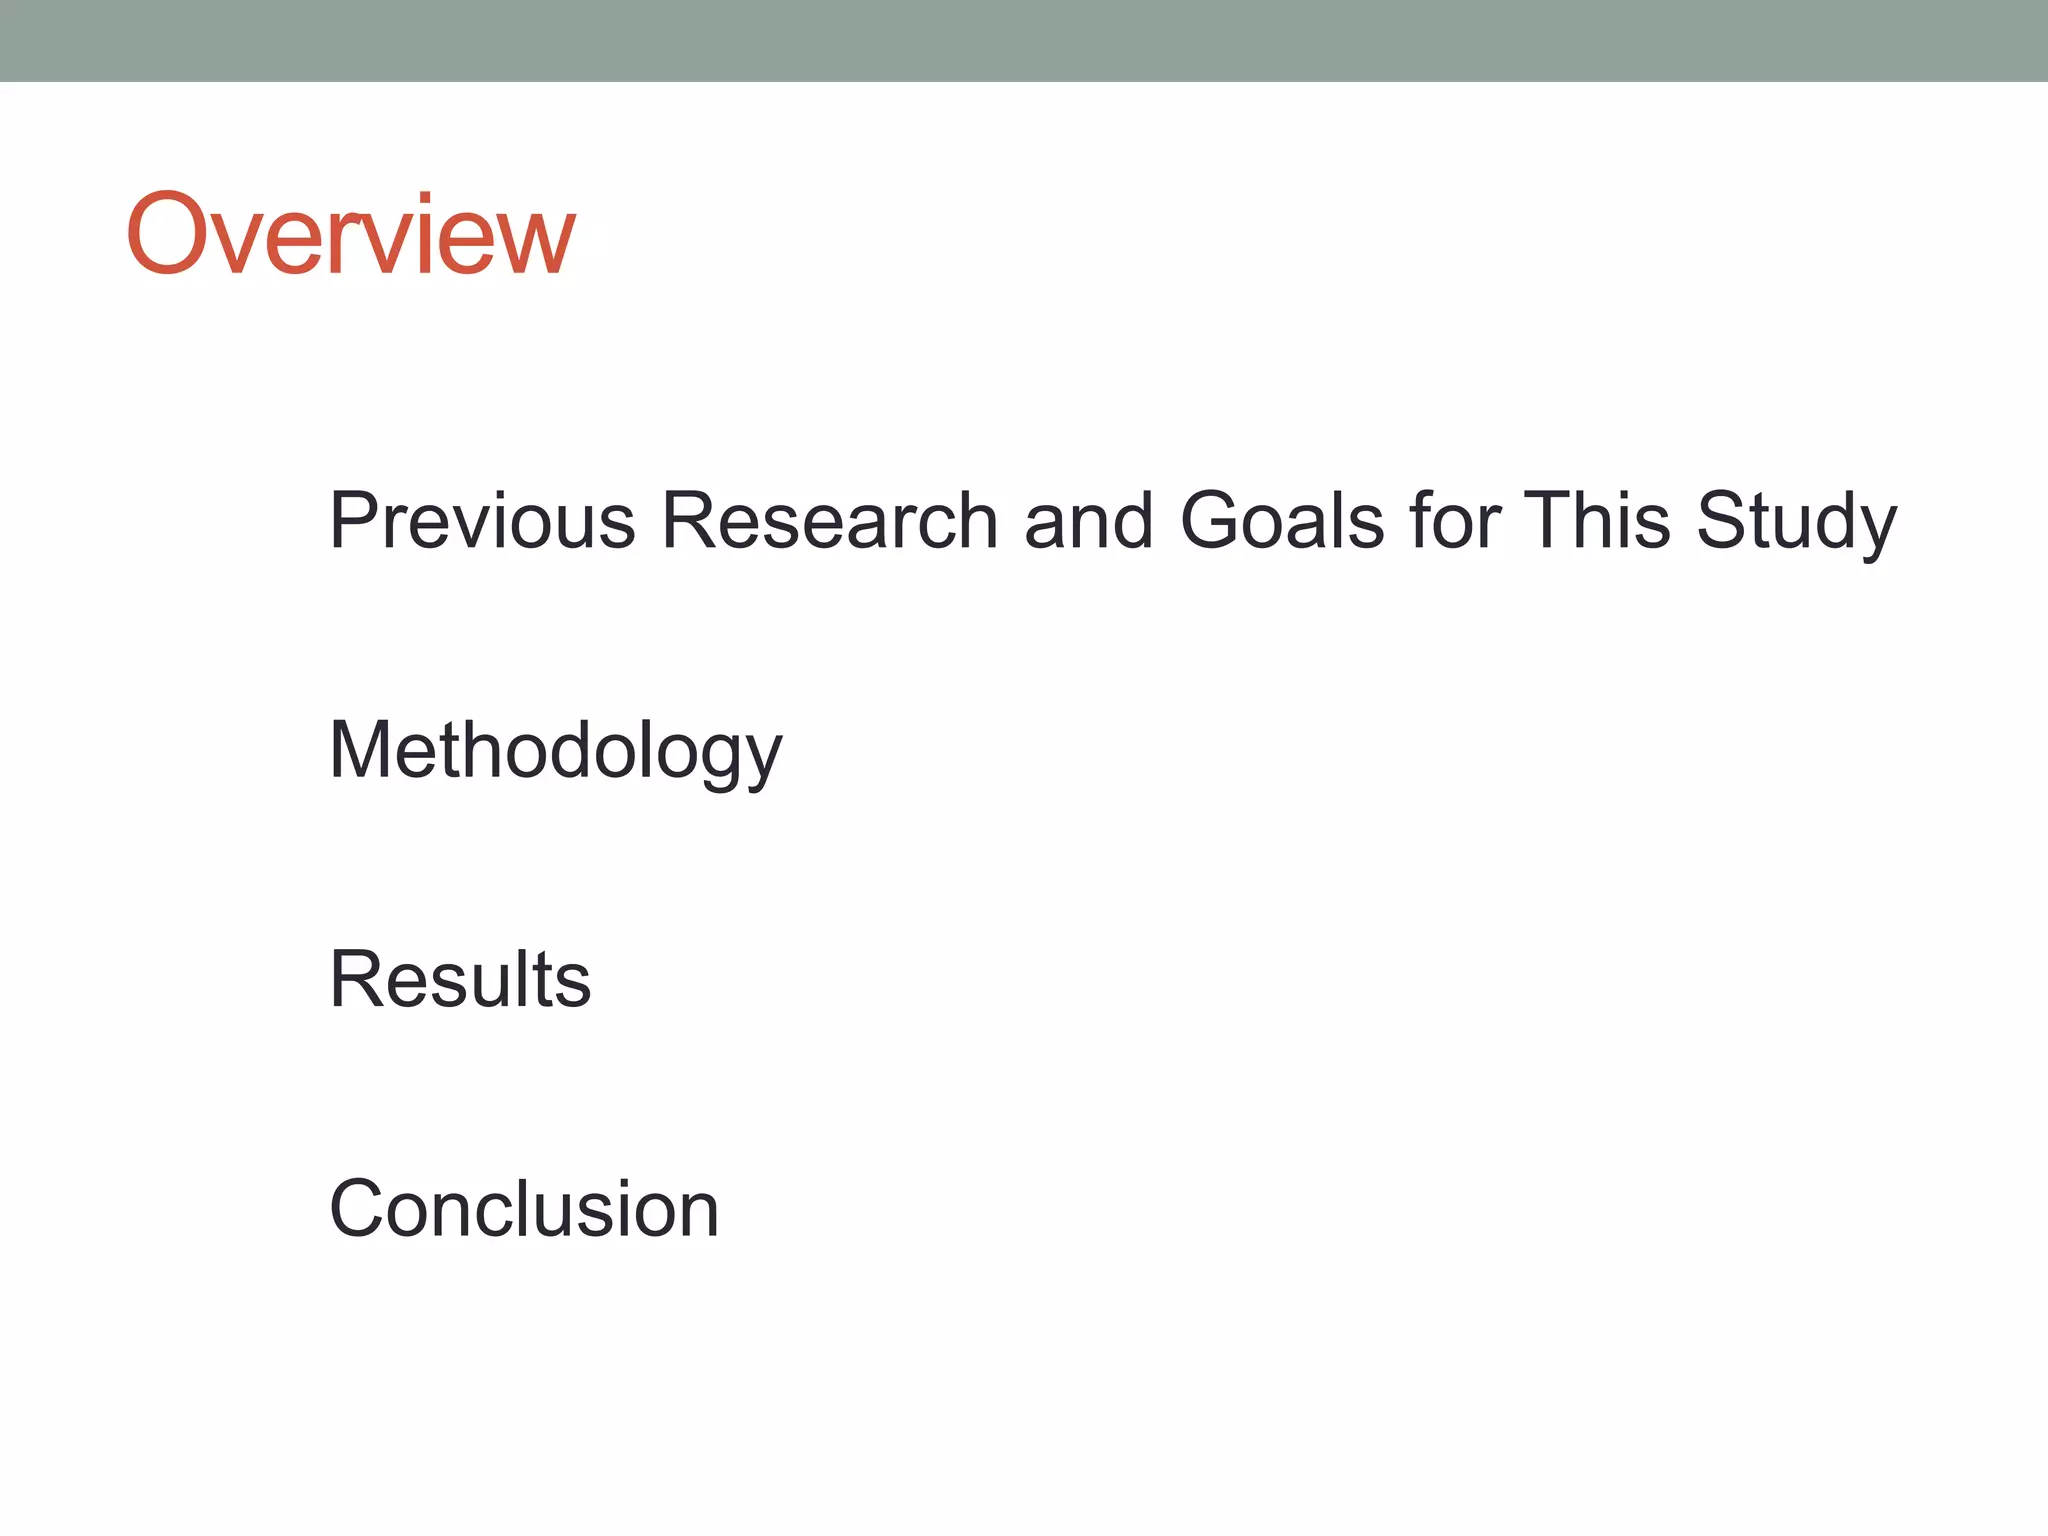The height and width of the screenshot is (1536, 2048).
Task: Click the Methodology line
Action: 555,750
